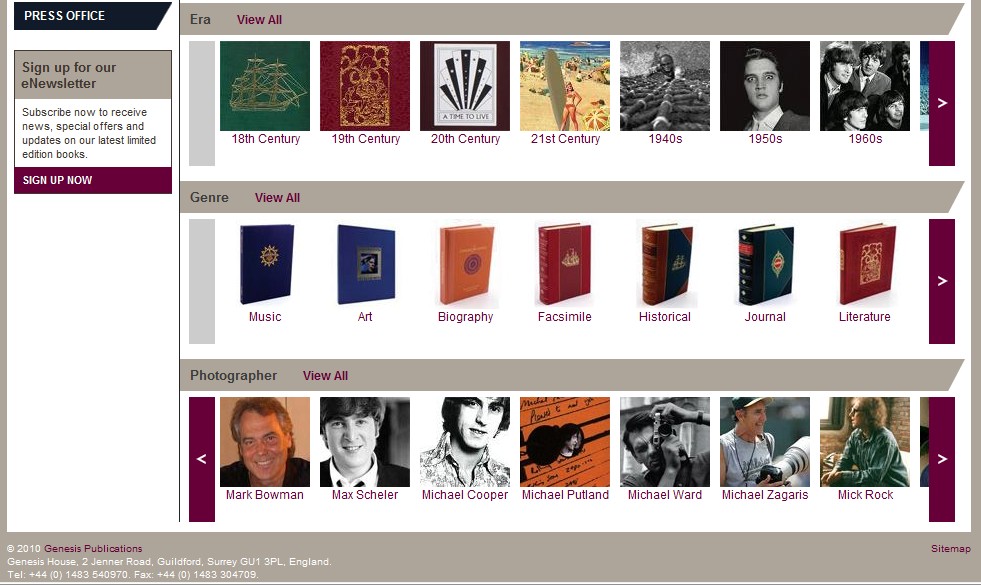The width and height of the screenshot is (981, 586).
Task: Select Michael Ward photographer portrait
Action: pos(664,442)
